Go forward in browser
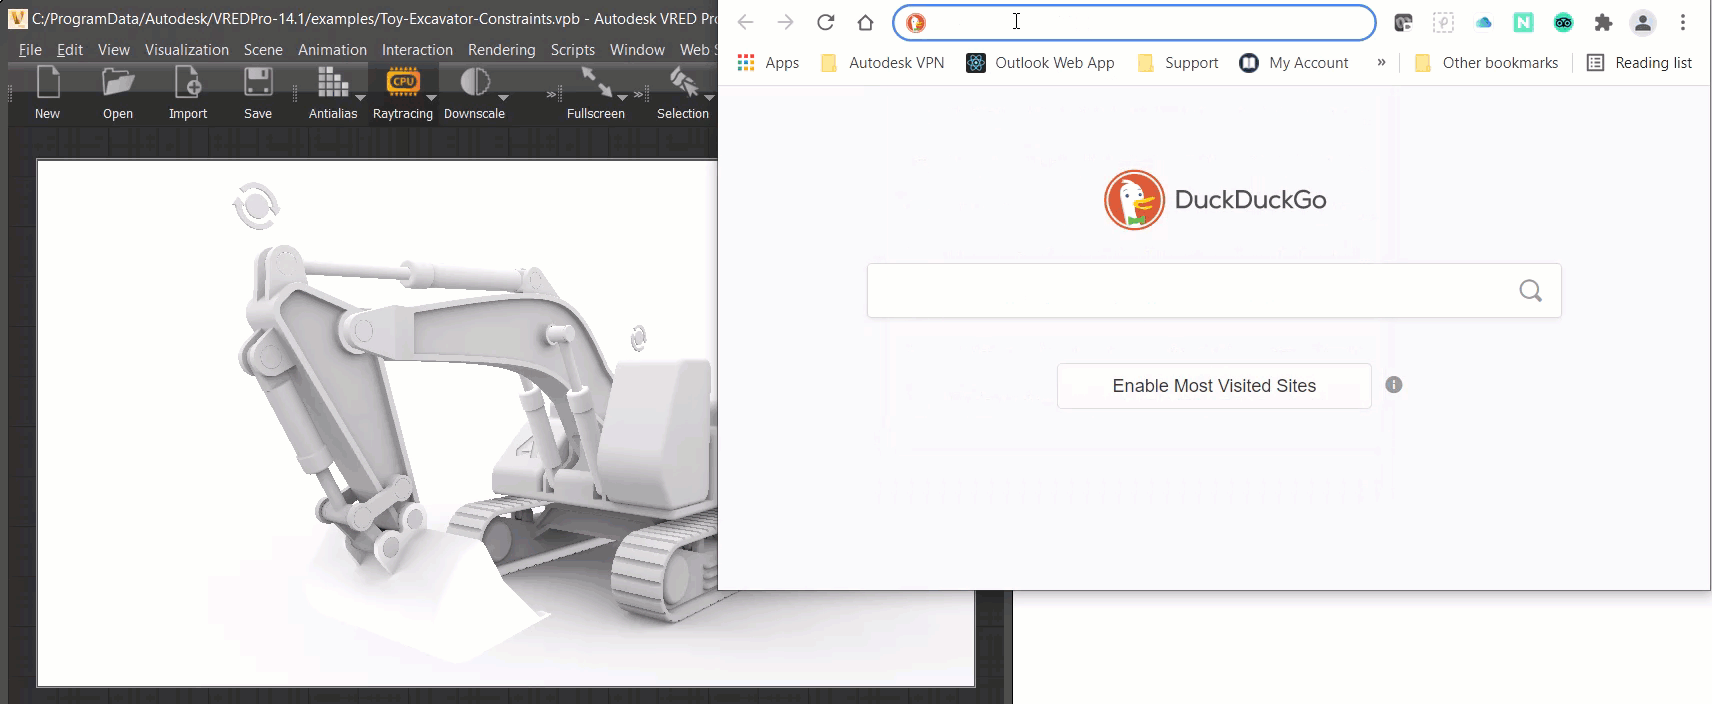 click(785, 22)
